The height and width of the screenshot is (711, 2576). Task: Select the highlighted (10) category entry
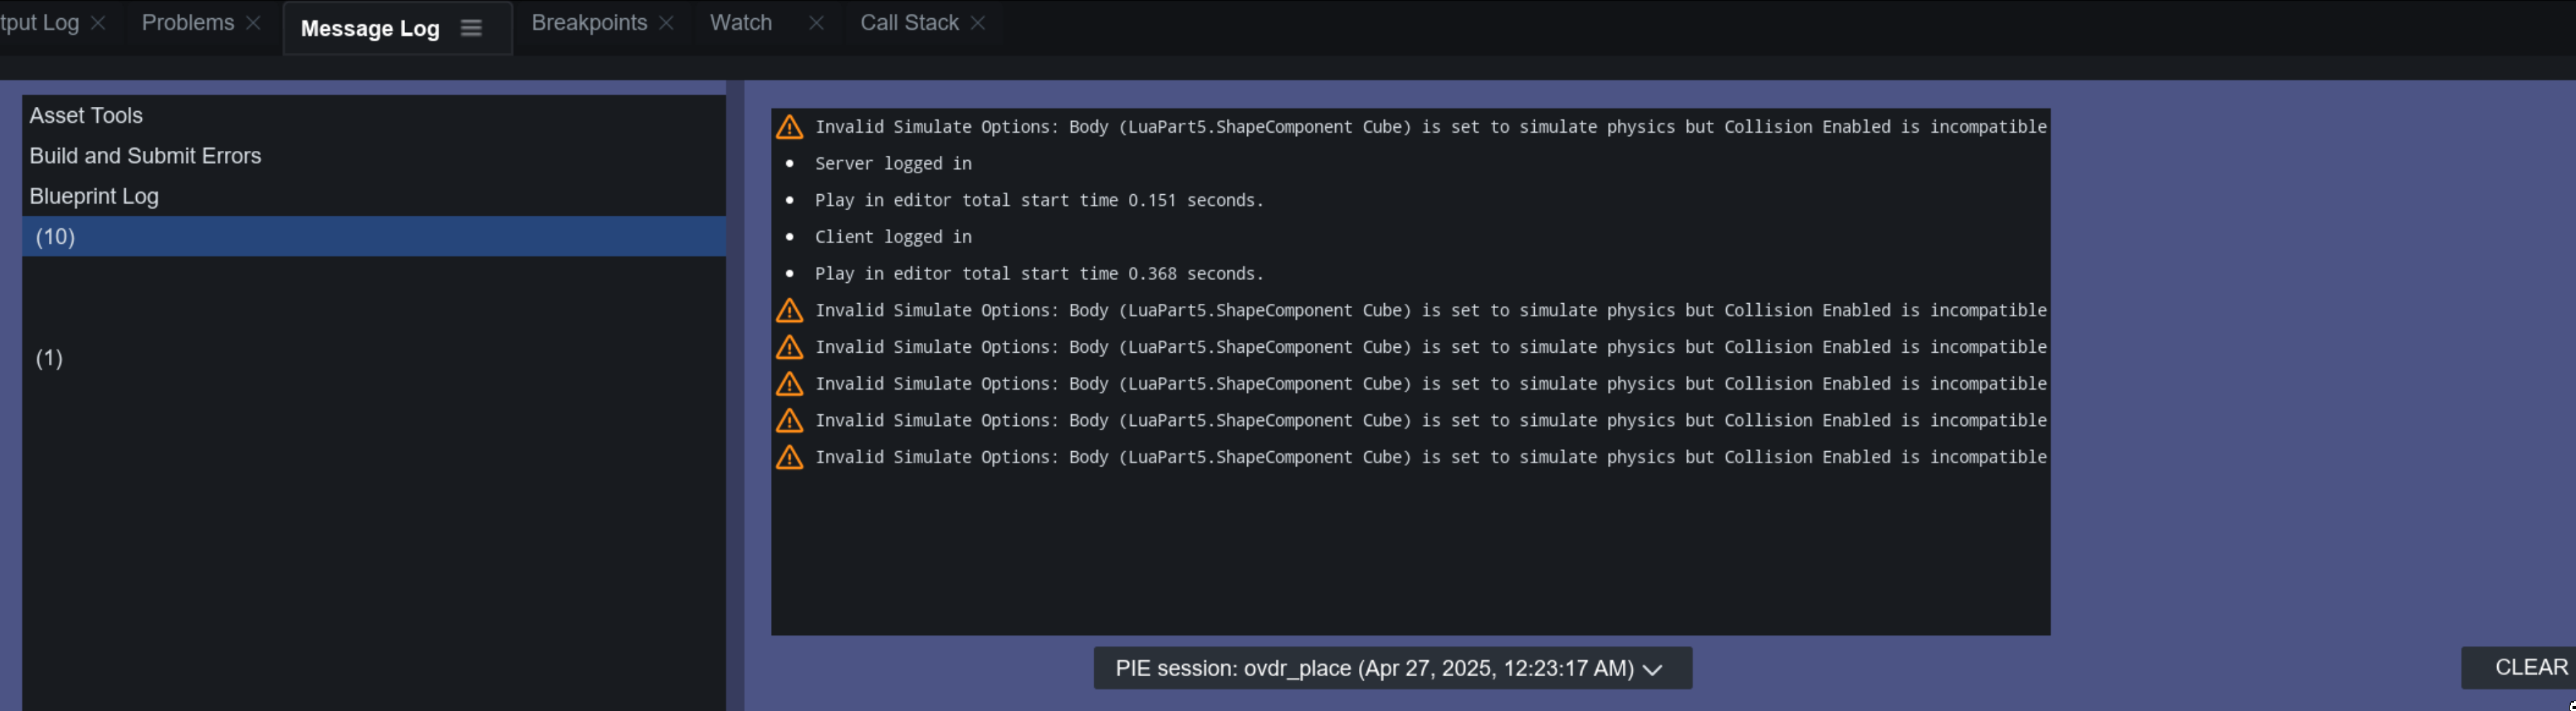click(56, 237)
